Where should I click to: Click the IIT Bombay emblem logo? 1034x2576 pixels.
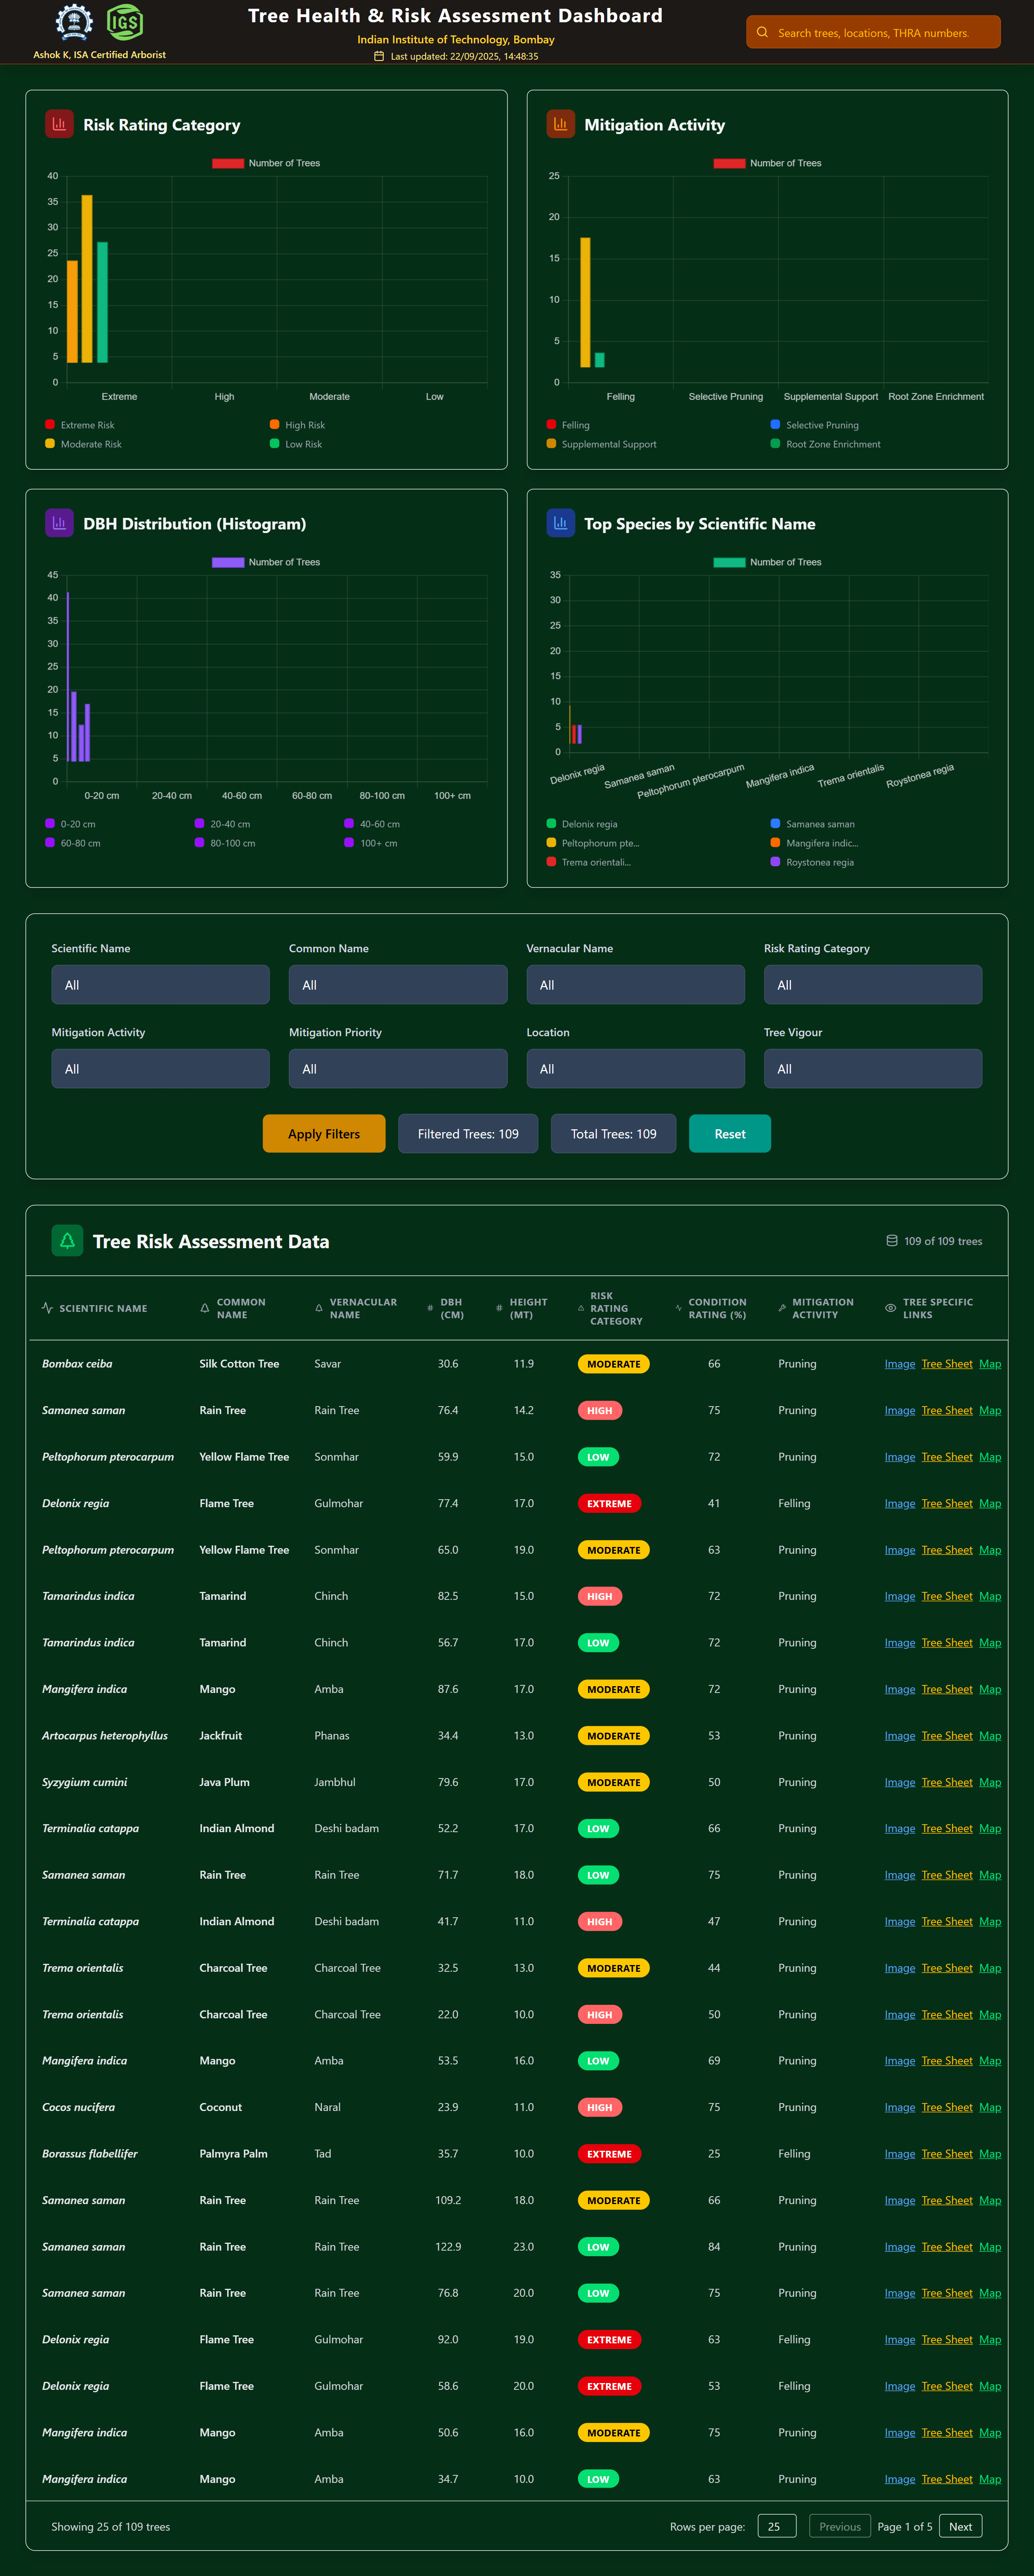click(x=74, y=22)
